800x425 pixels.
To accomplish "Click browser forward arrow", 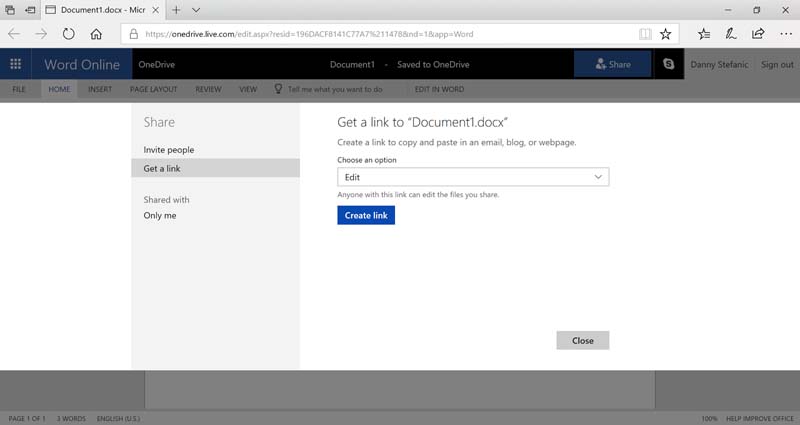I will tap(41, 34).
